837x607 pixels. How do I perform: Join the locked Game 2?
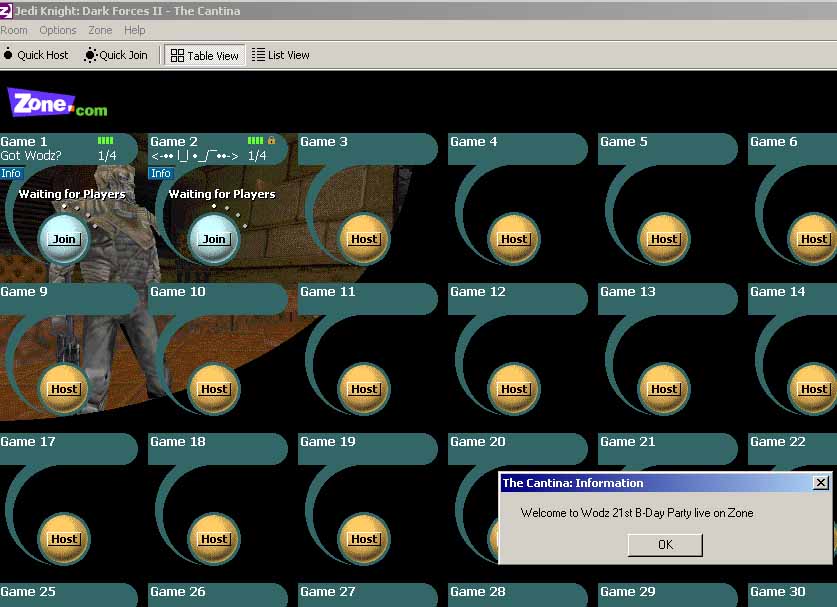click(214, 239)
